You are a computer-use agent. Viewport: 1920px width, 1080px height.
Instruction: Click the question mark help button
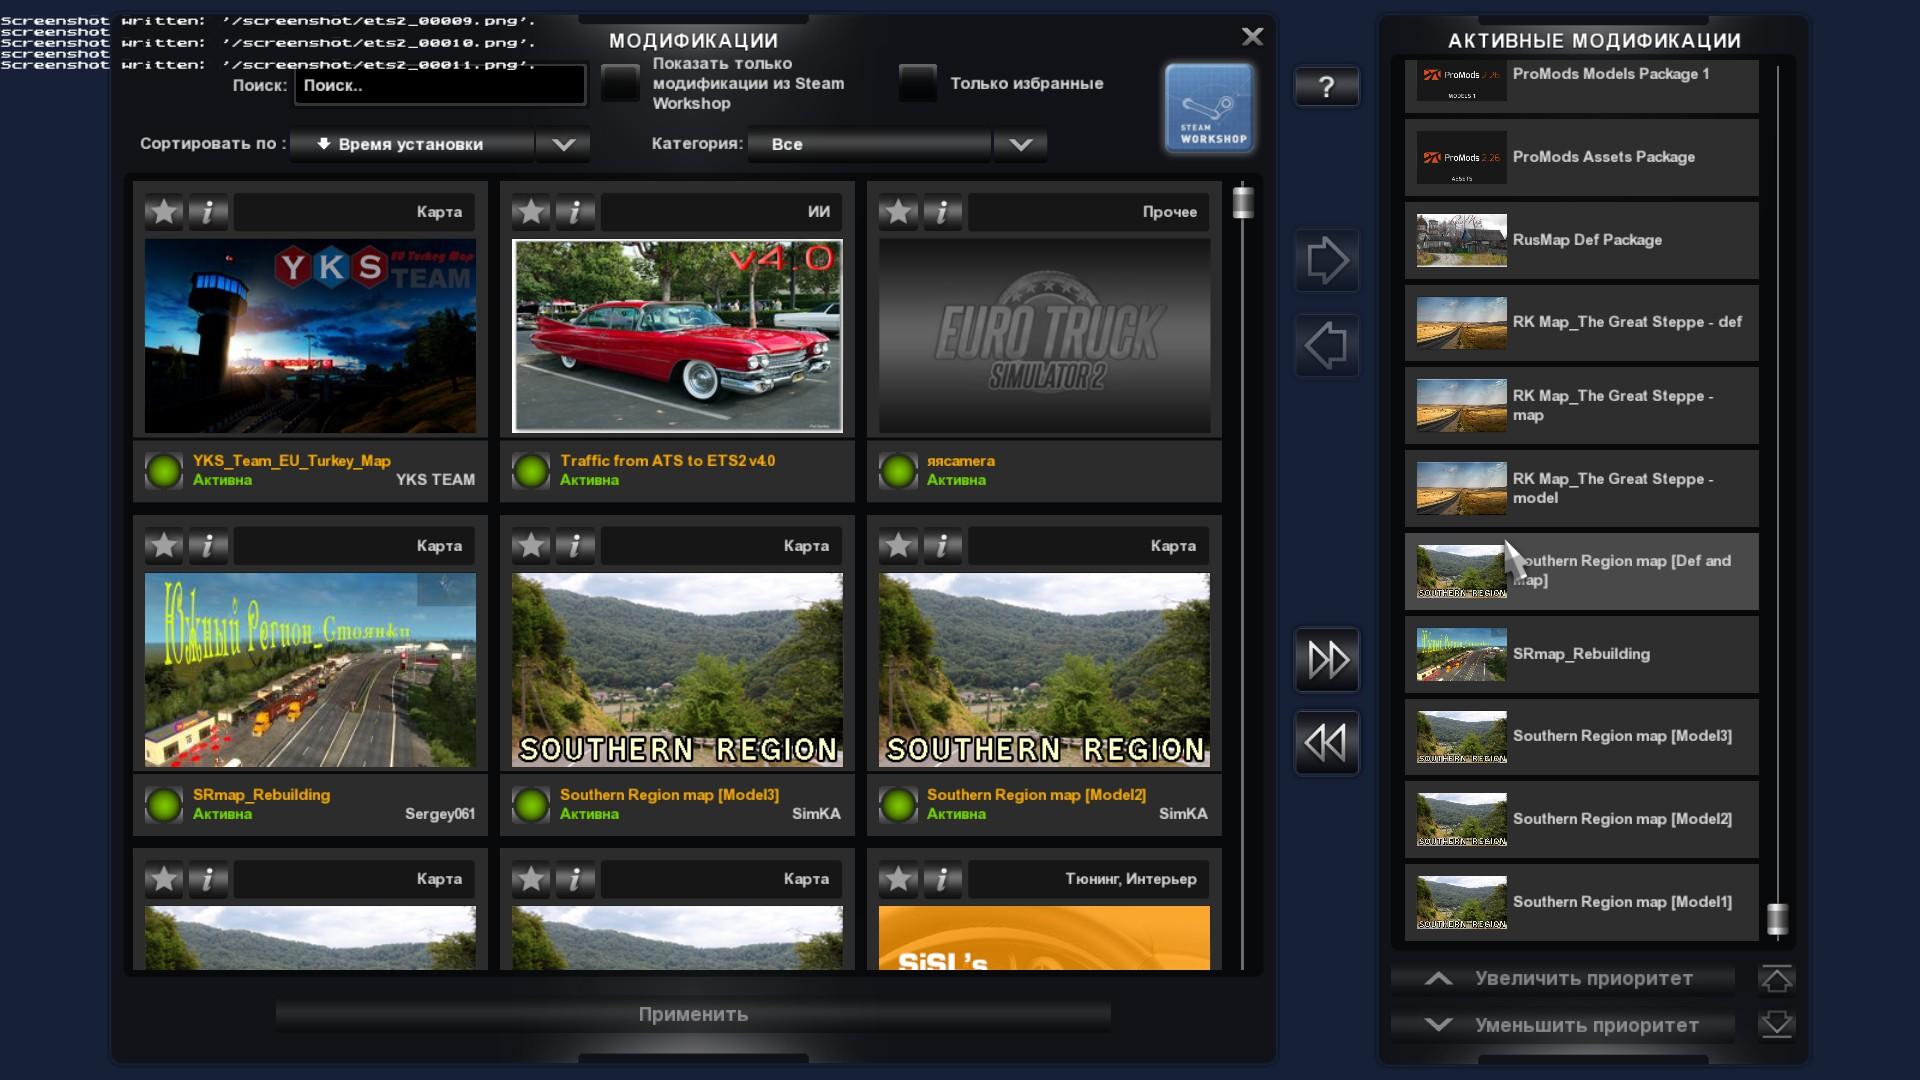tap(1326, 87)
